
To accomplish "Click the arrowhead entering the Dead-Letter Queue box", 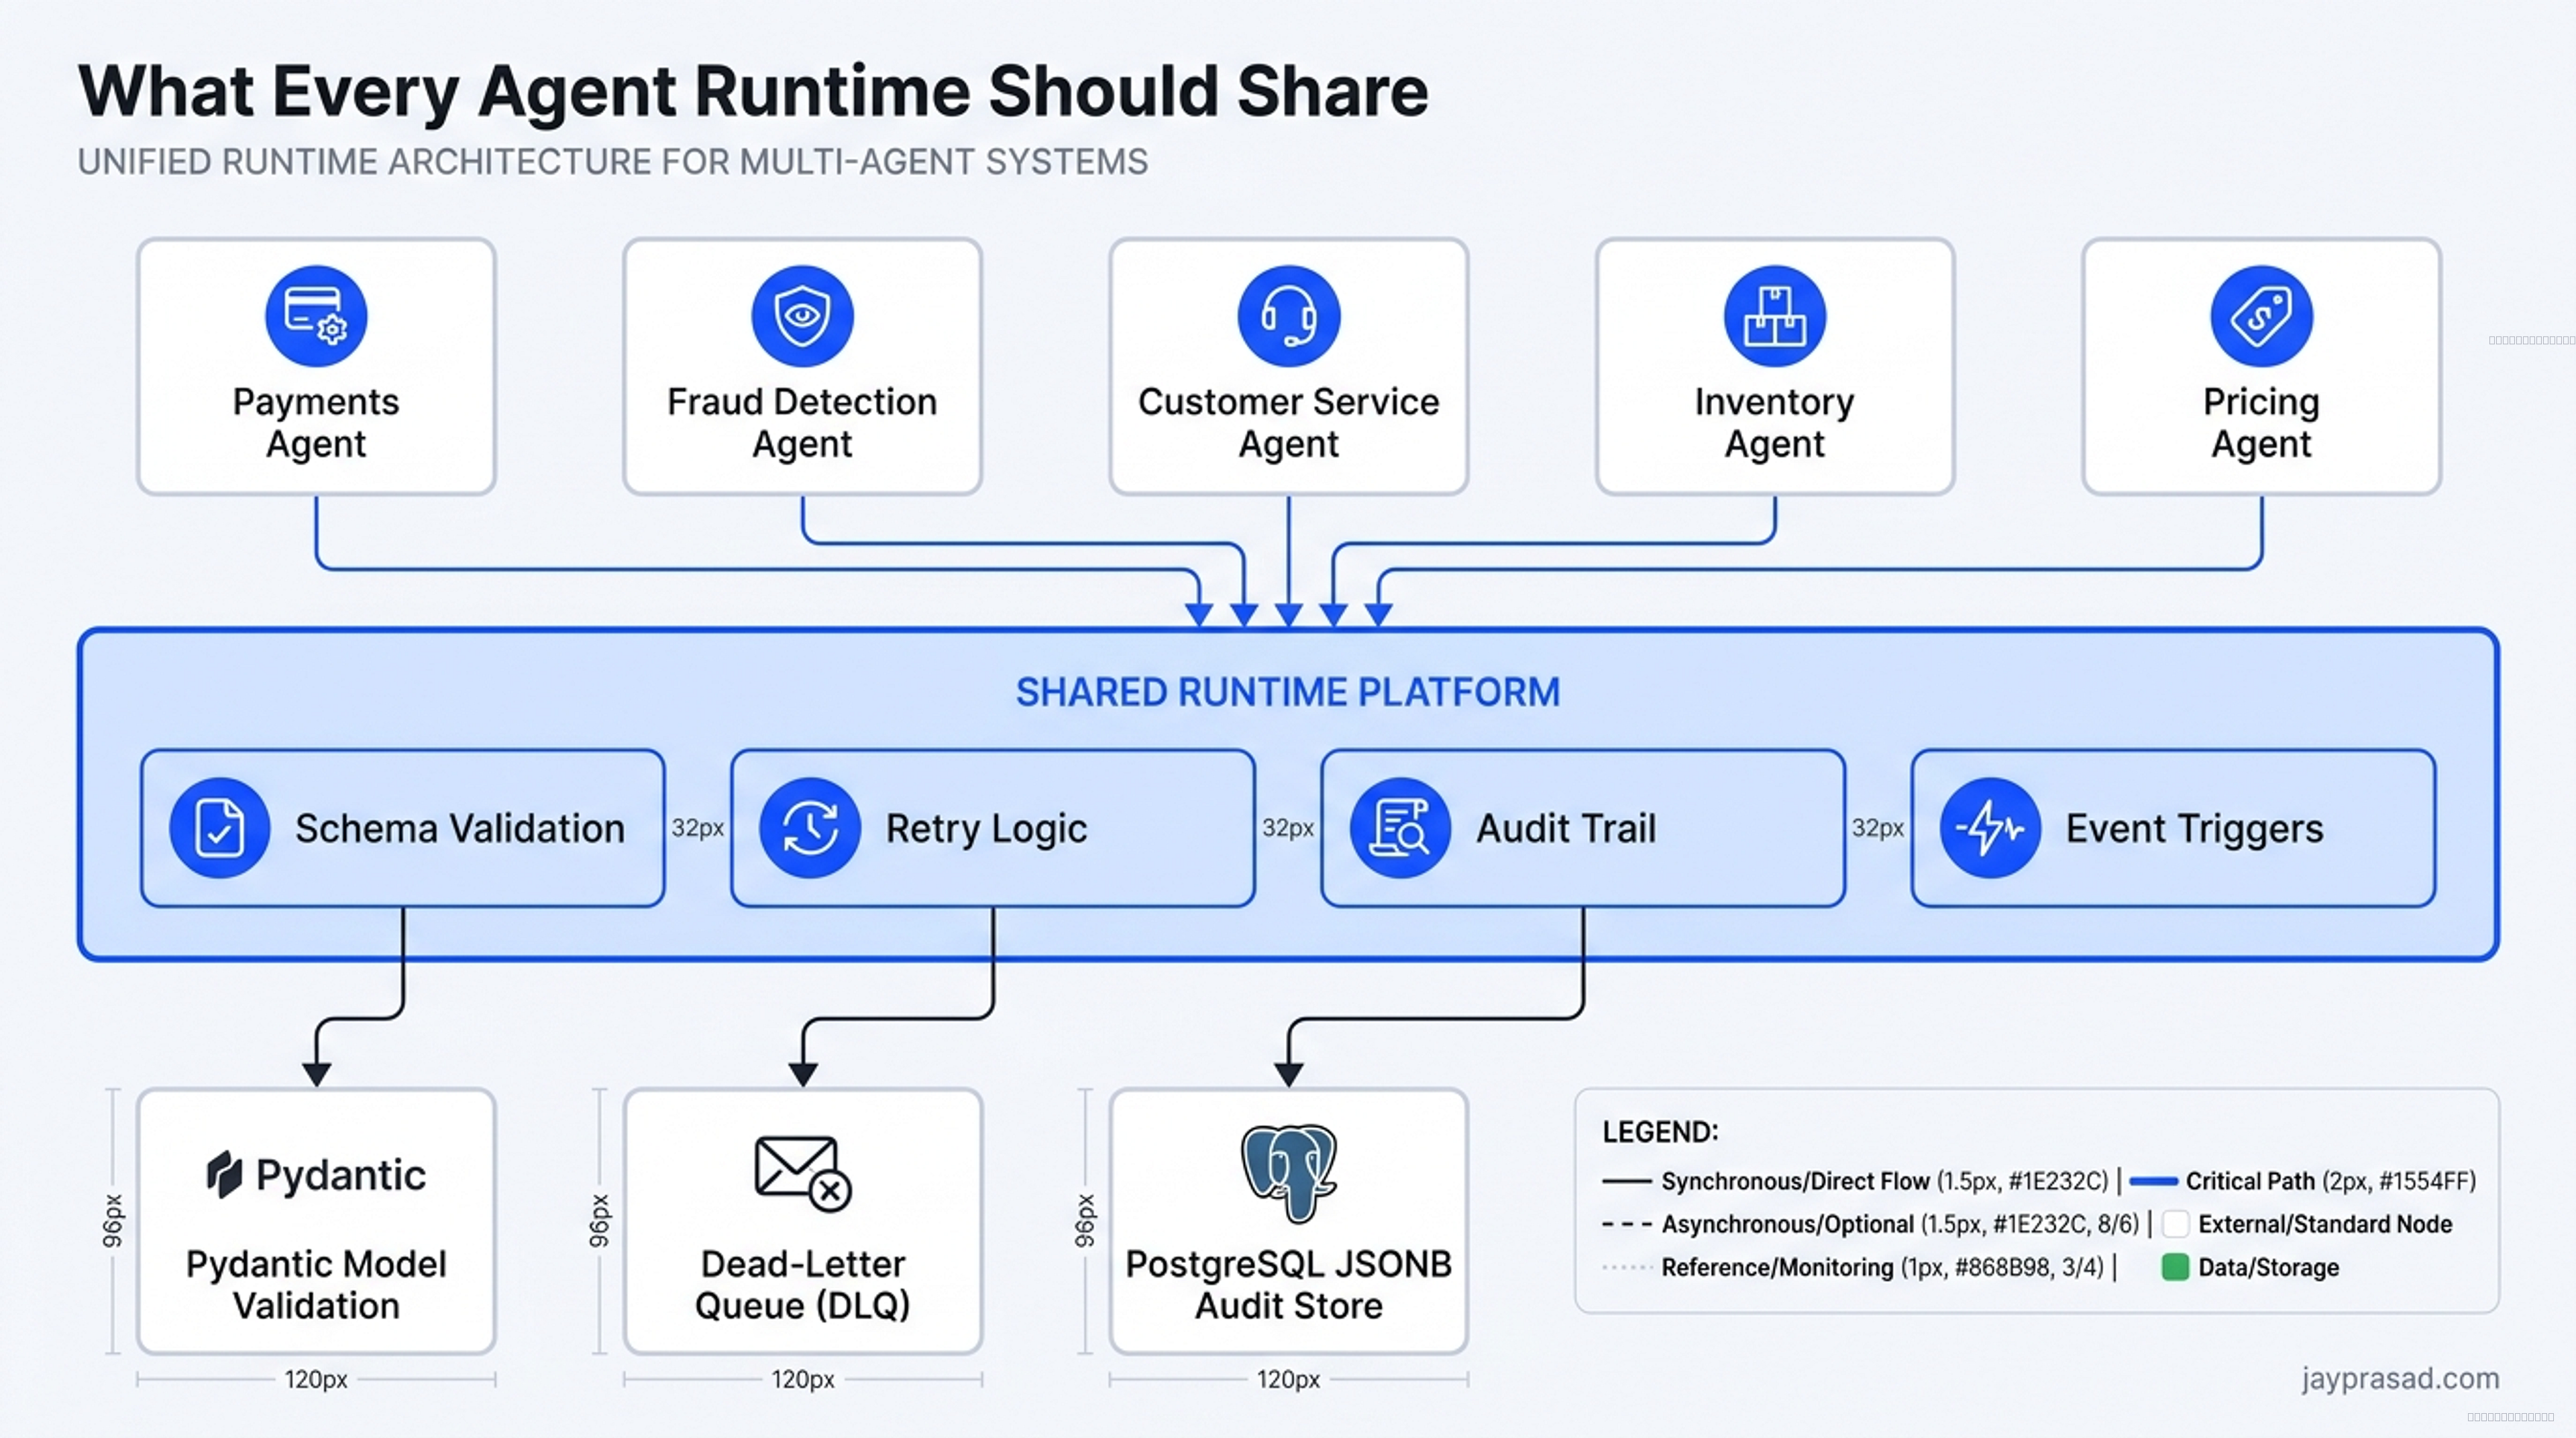I will (x=802, y=1075).
